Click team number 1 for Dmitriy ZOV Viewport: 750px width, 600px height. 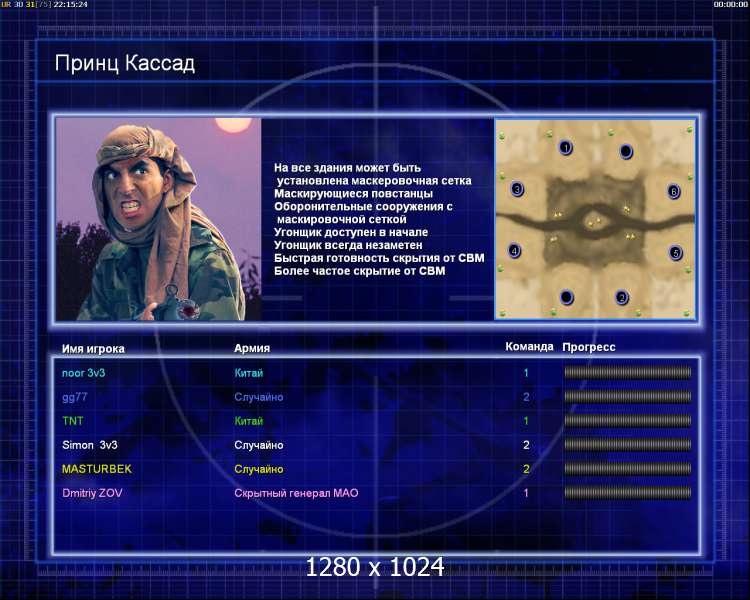(526, 493)
